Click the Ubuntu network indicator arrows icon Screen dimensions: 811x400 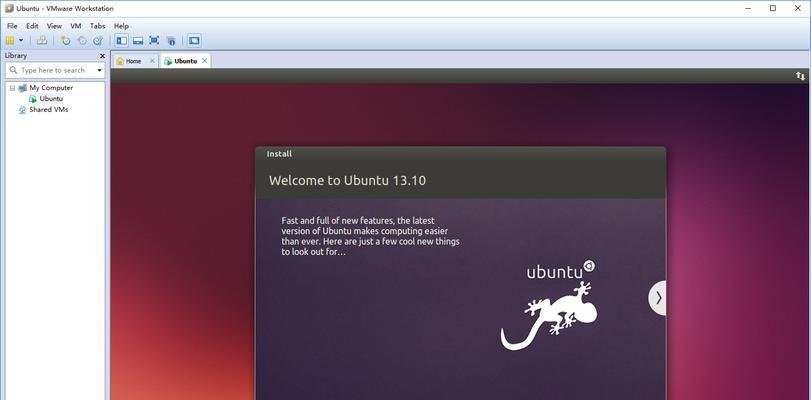pyautogui.click(x=800, y=76)
